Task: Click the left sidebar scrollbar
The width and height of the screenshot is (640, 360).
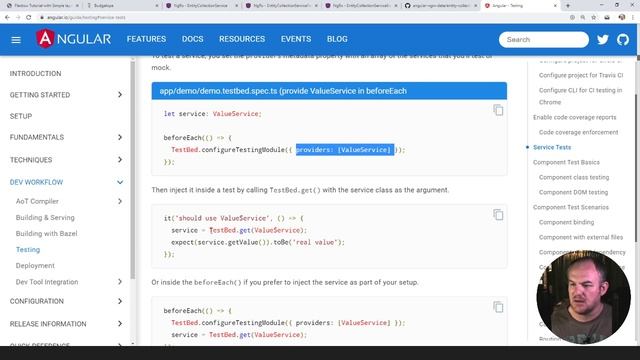Action: 133,170
